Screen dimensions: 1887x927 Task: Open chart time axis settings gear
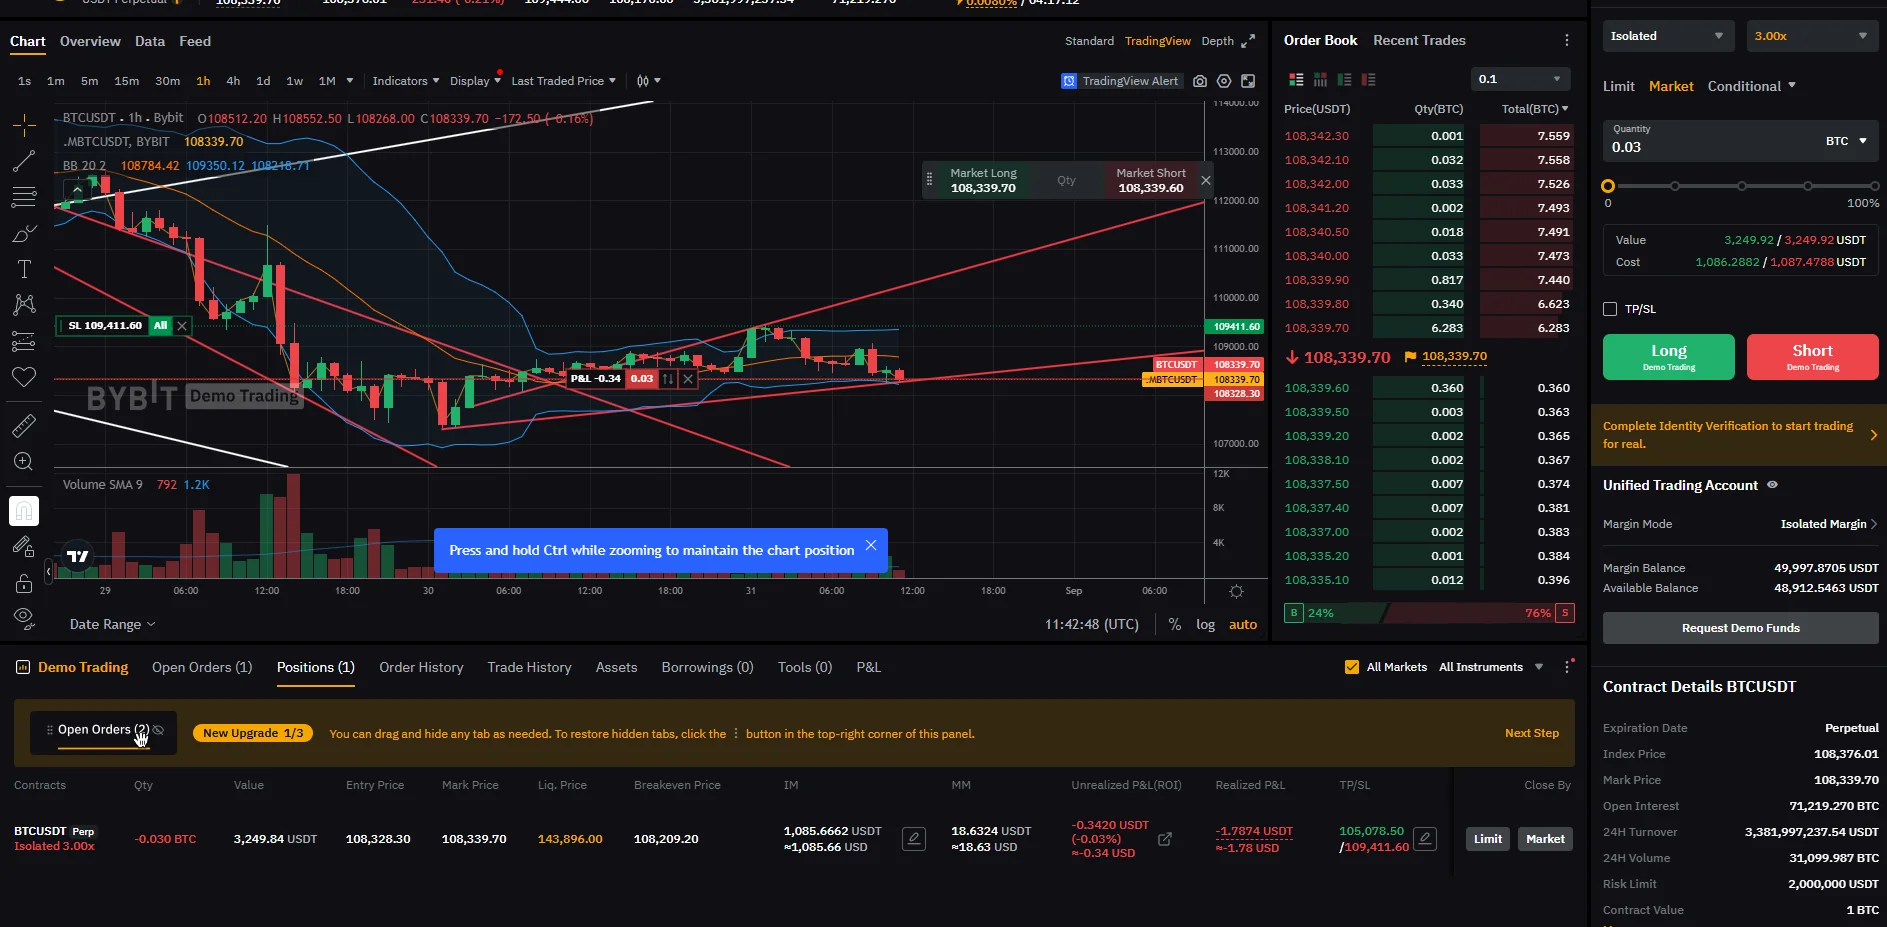pos(1237,591)
